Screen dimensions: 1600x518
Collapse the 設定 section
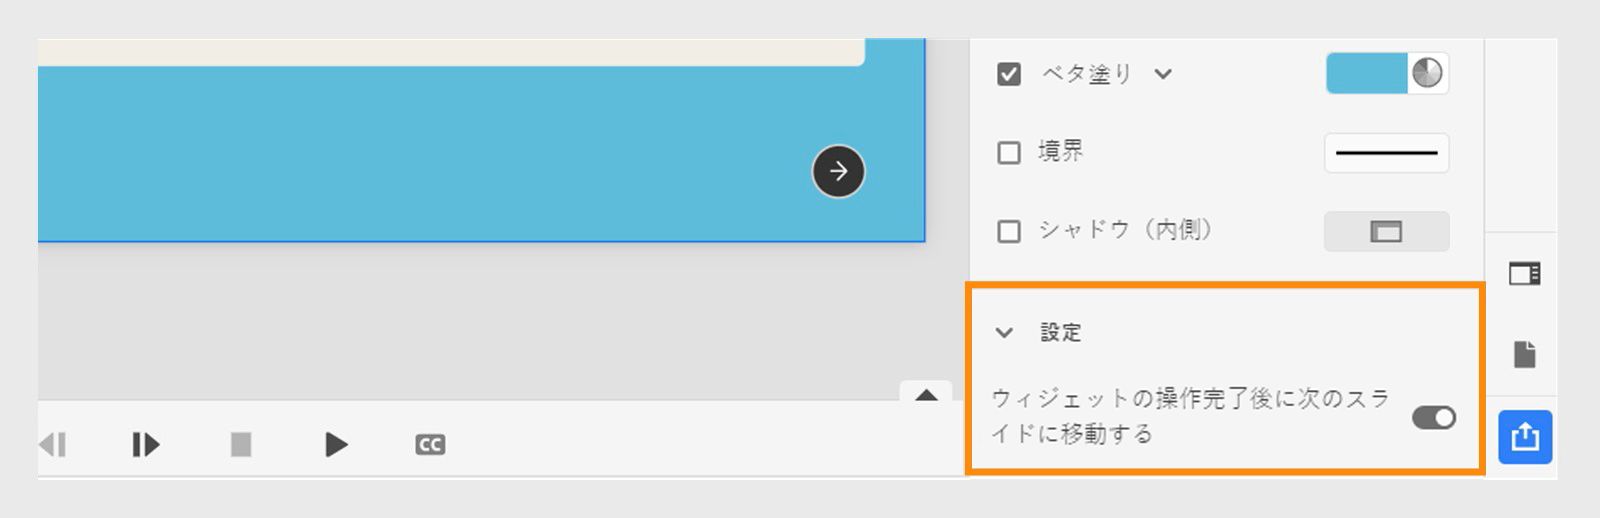click(1004, 333)
